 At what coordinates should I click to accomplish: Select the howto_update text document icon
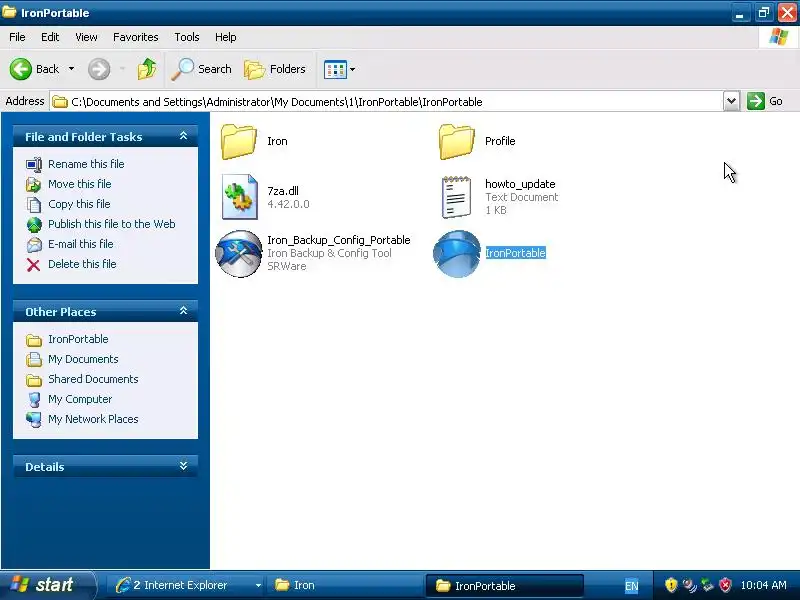pyautogui.click(x=457, y=197)
